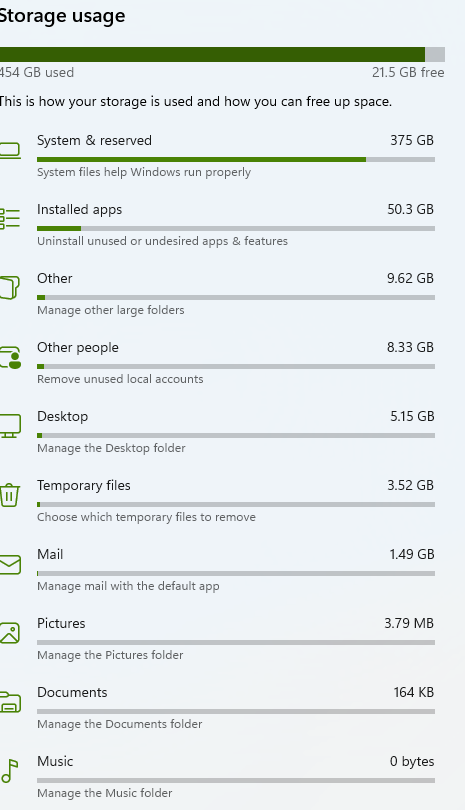The image size is (465, 810).
Task: Select the Temporary files label
Action: coord(84,486)
